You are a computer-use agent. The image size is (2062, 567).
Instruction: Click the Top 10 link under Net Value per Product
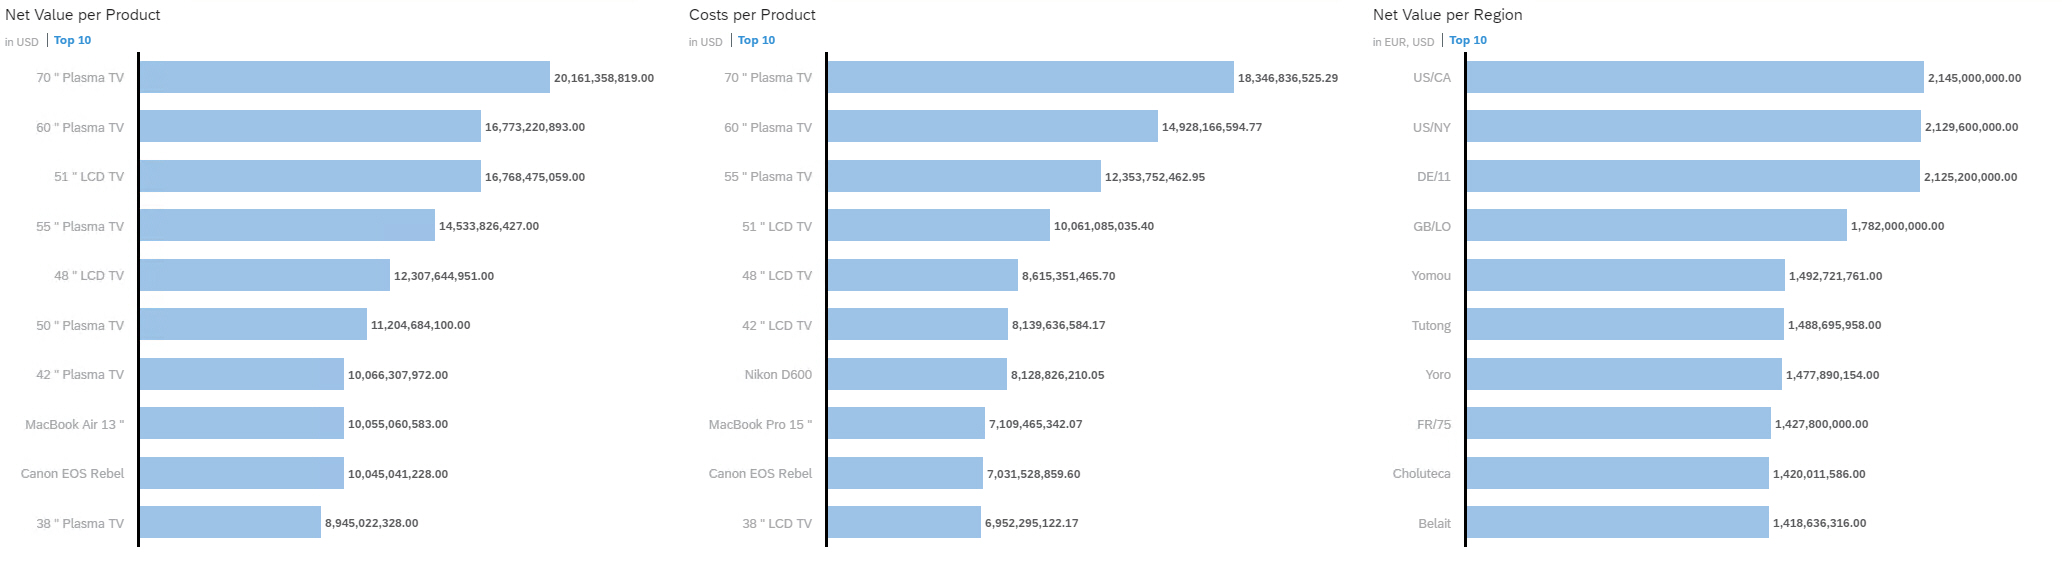pos(72,41)
